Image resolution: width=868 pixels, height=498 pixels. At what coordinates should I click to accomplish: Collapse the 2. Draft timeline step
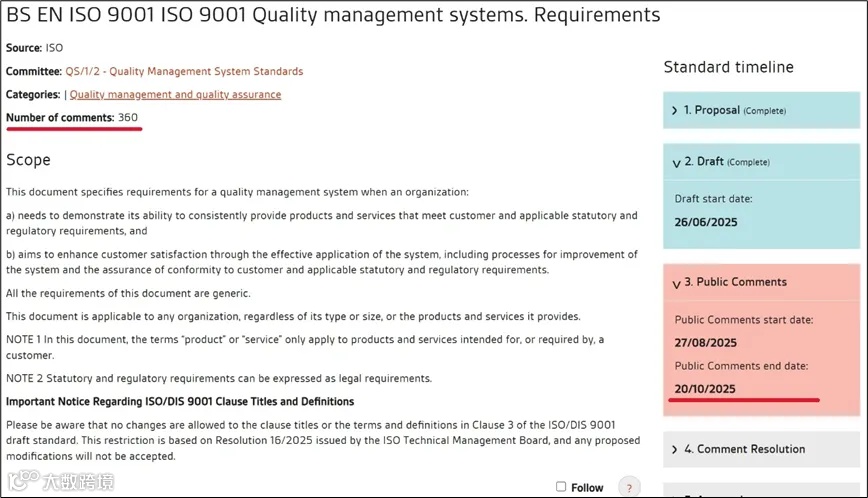761,162
